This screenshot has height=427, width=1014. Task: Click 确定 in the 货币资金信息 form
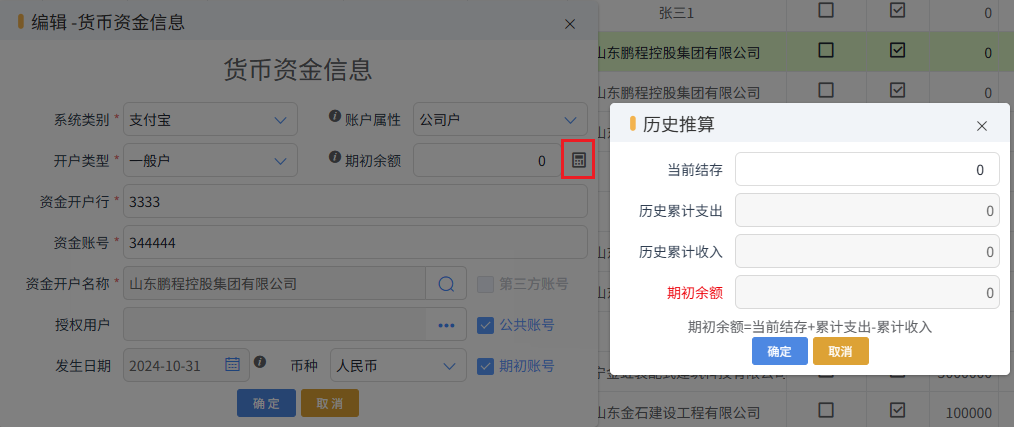click(x=266, y=403)
